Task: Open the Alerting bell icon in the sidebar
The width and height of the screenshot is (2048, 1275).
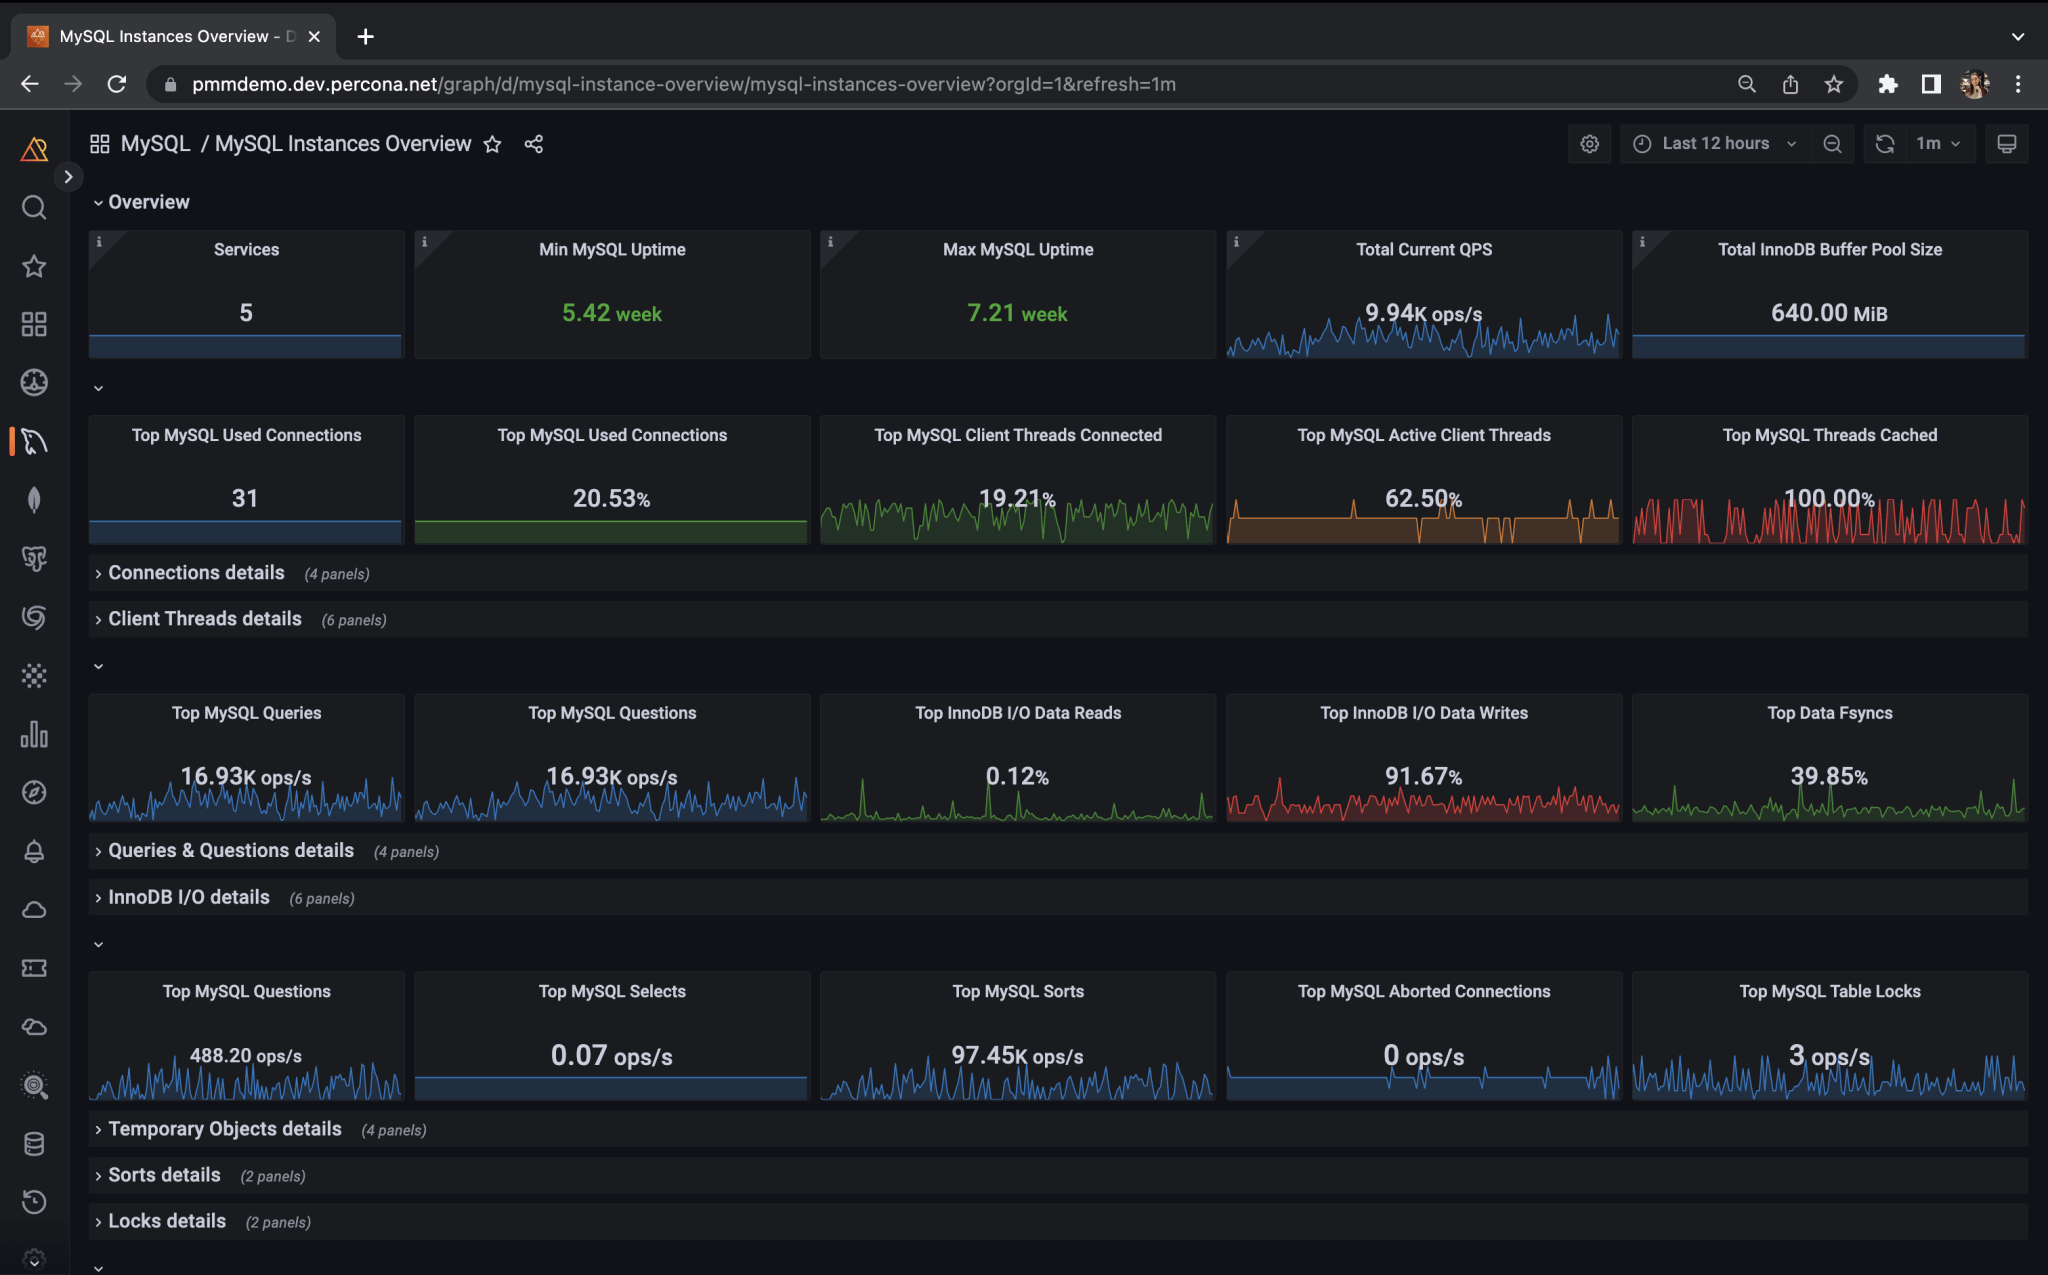Action: (34, 851)
